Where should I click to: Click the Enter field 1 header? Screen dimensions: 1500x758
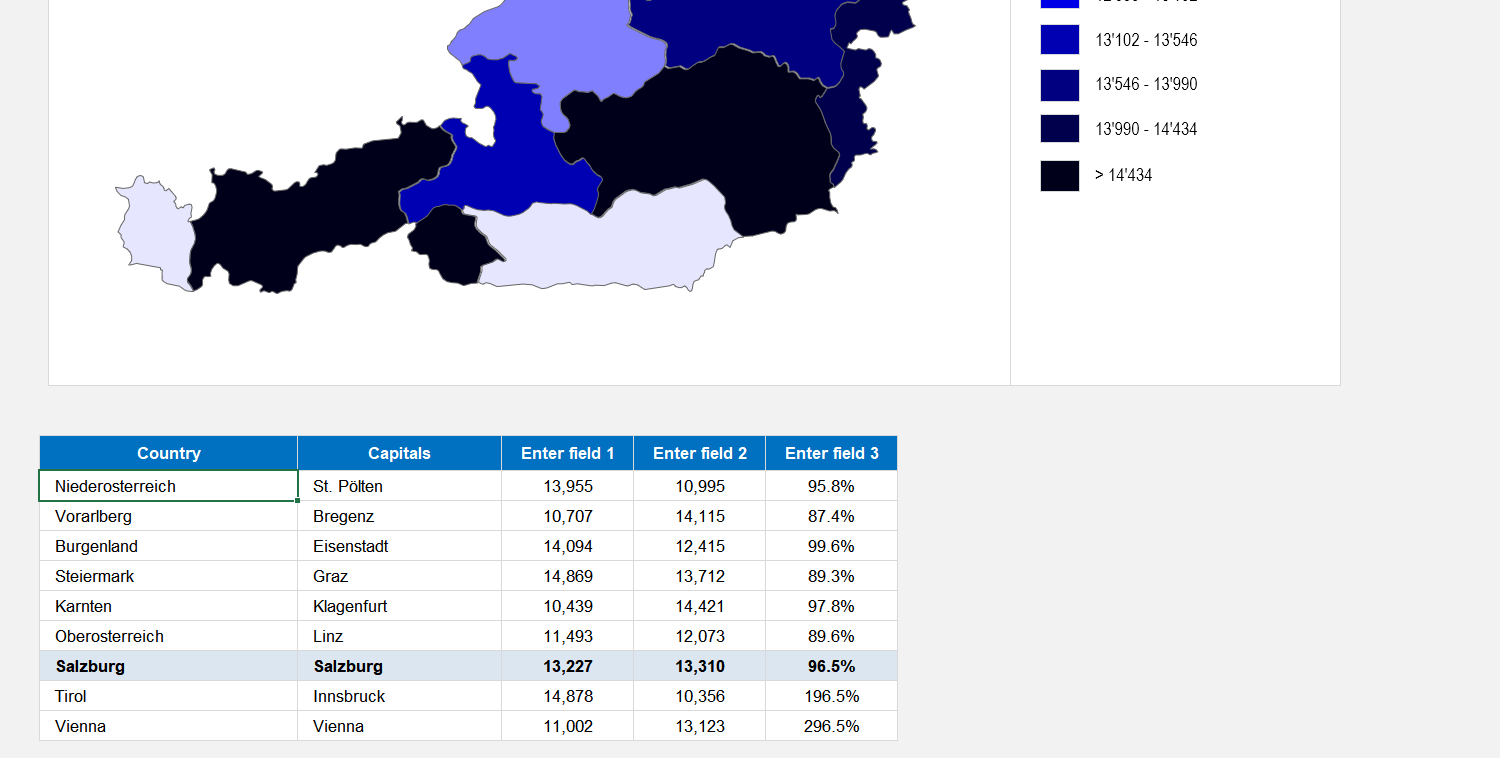[566, 452]
